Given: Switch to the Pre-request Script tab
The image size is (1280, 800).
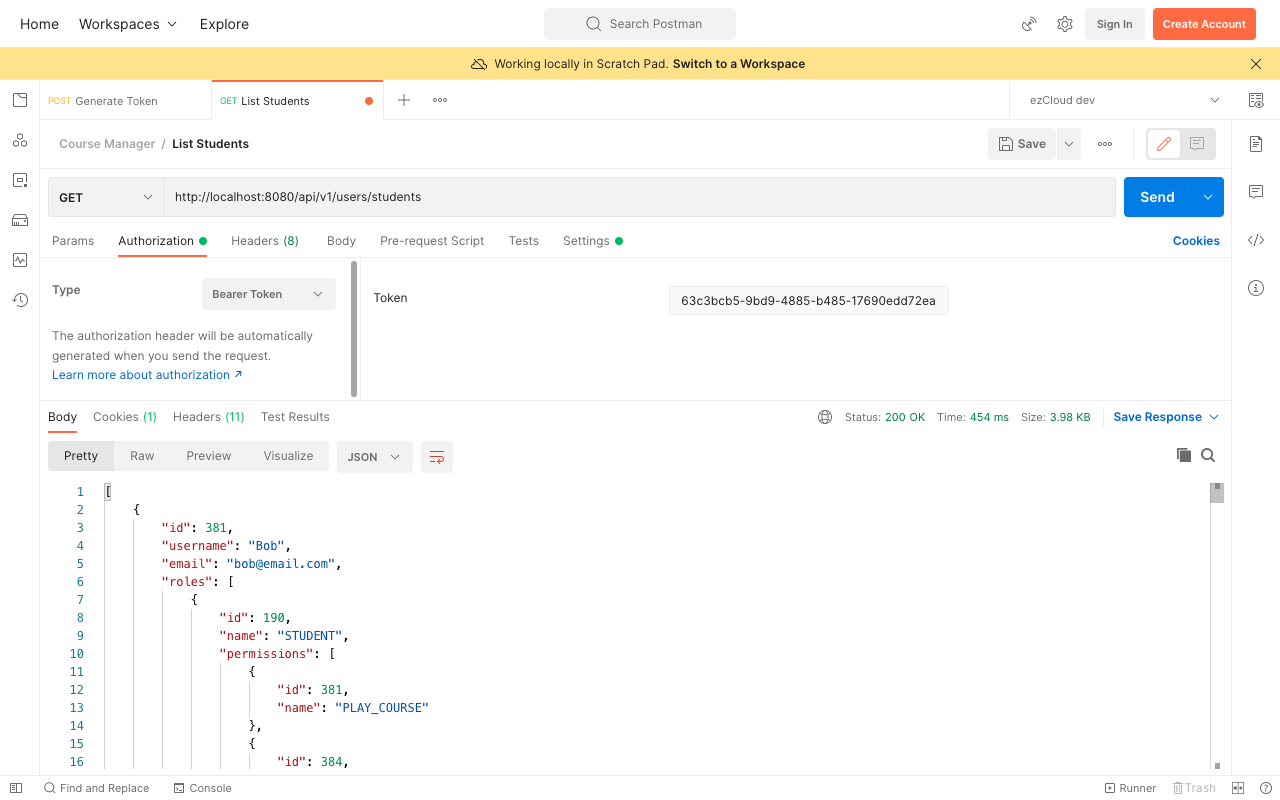Looking at the screenshot, I should [432, 241].
